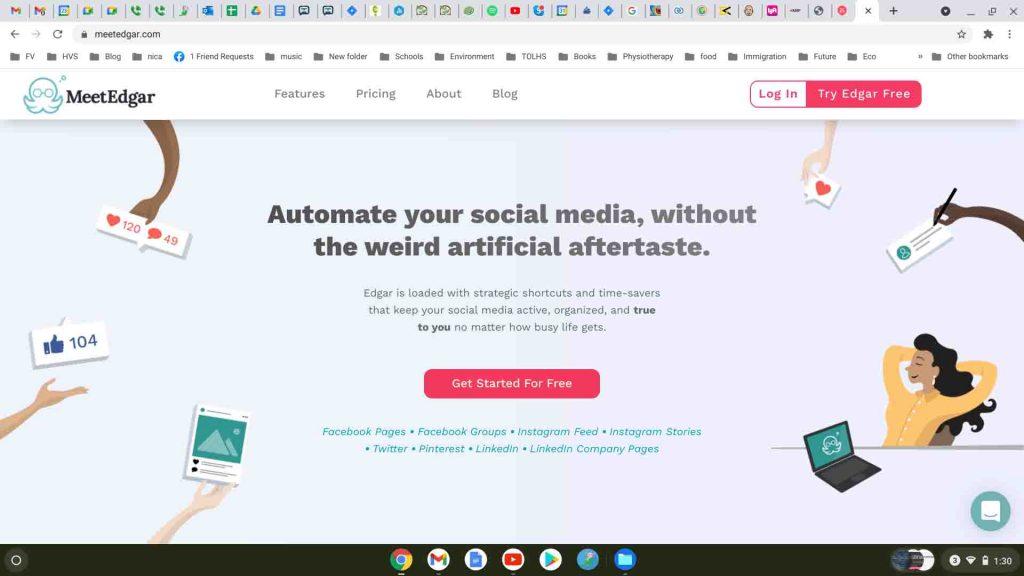
Task: Click the Log In button
Action: coord(778,94)
